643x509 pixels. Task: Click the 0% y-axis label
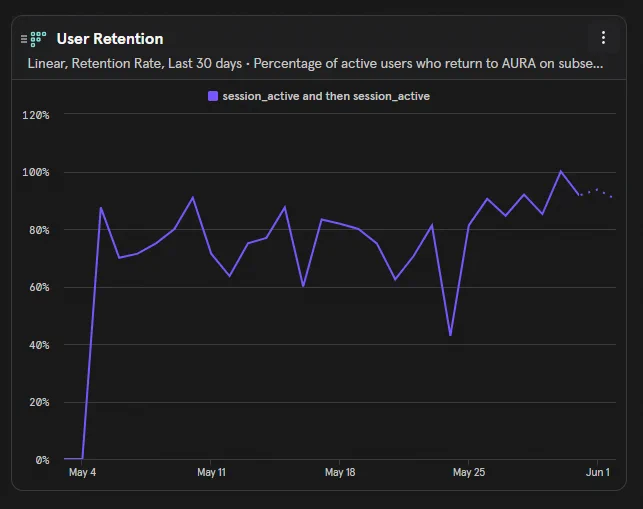point(42,460)
